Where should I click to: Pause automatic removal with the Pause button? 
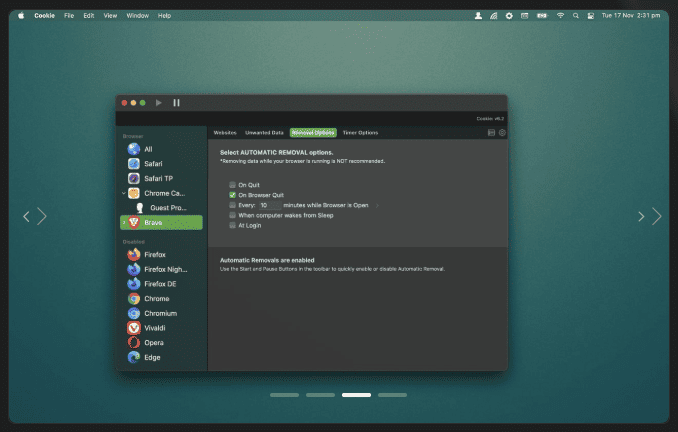tap(176, 103)
